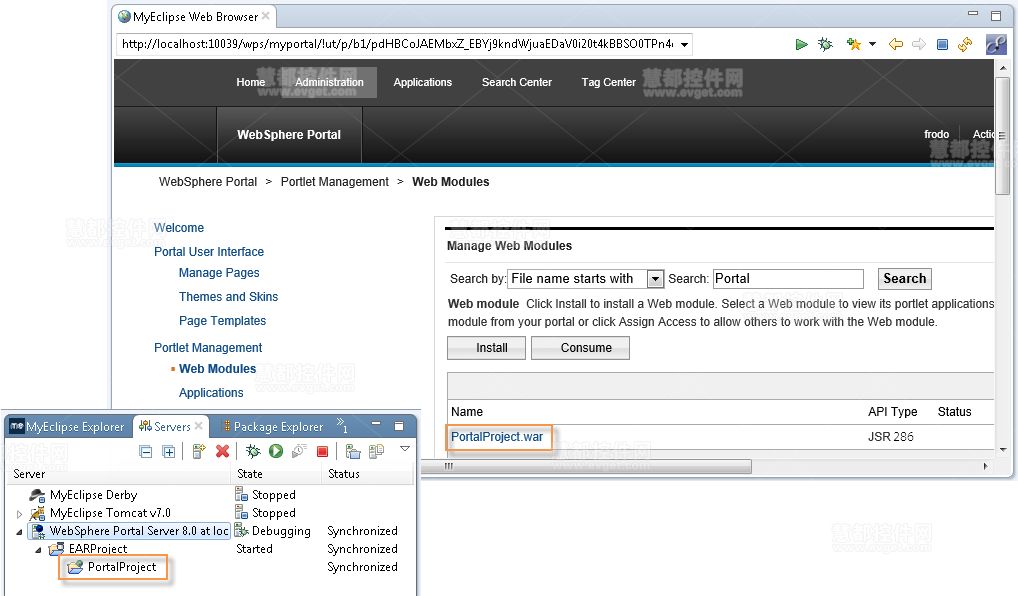
Task: Switch to Package Explorer tab
Action: (273, 427)
